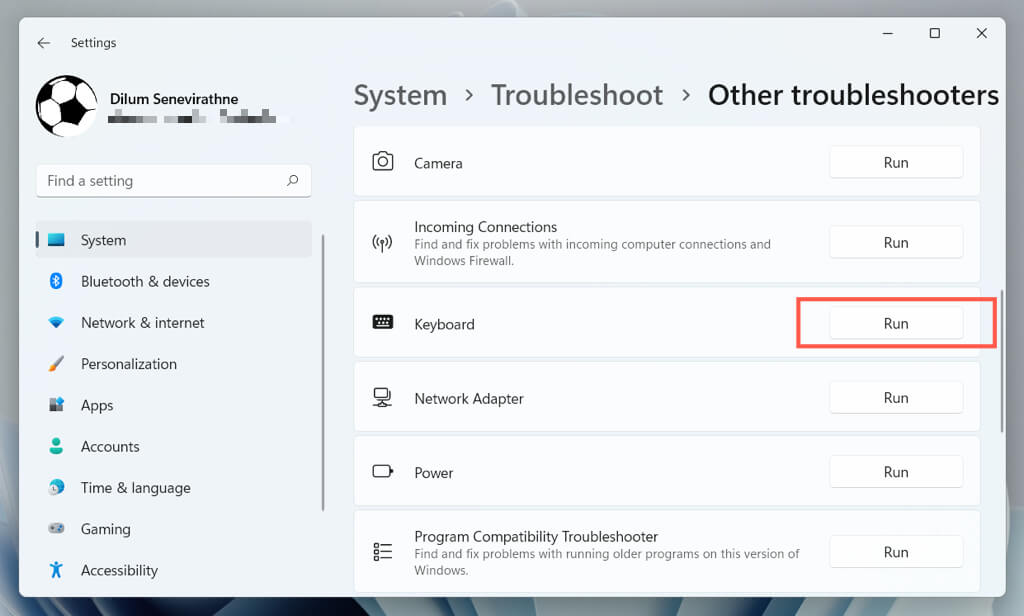Click the soccer ball profile picture
This screenshot has width=1024, height=616.
[66, 106]
